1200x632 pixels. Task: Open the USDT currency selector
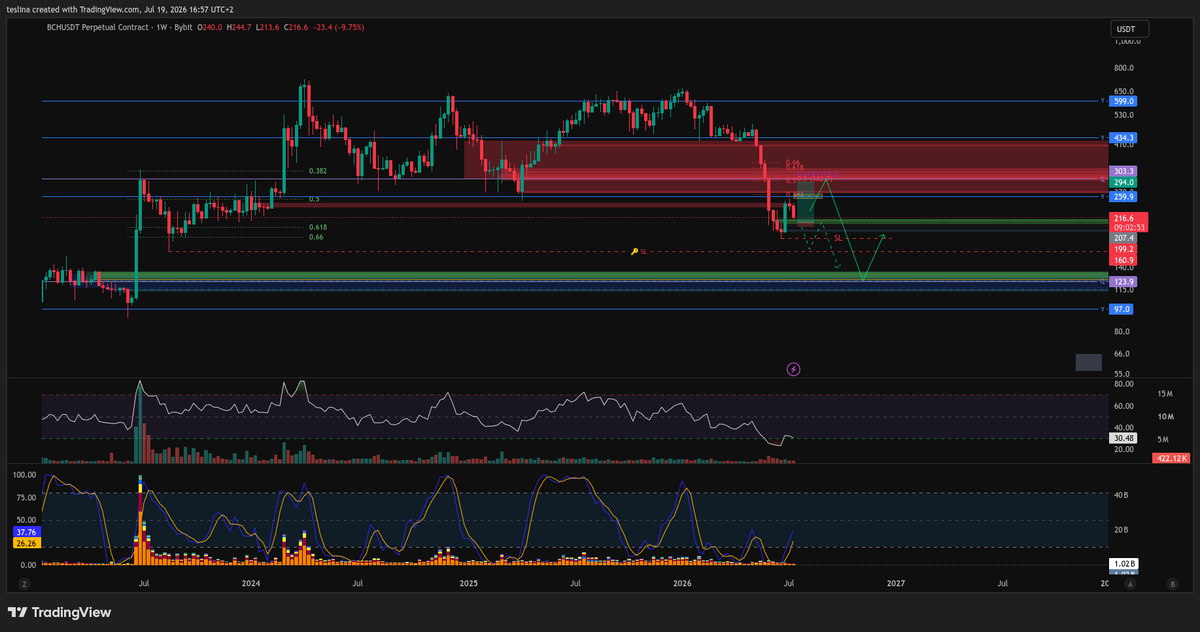pos(1130,29)
